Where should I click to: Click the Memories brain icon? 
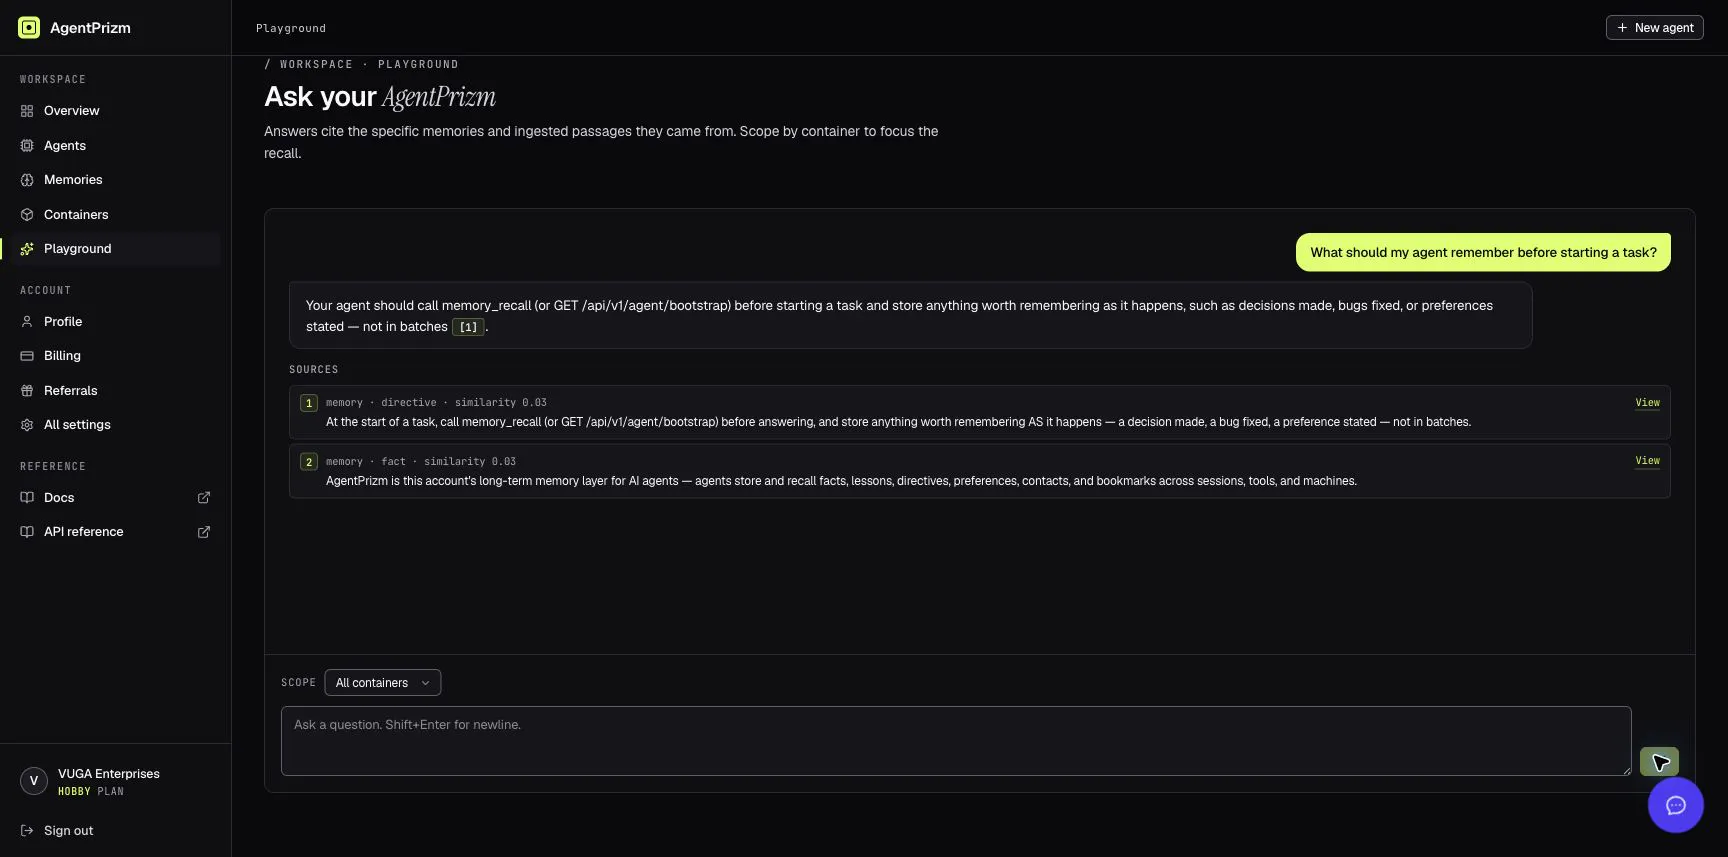27,180
